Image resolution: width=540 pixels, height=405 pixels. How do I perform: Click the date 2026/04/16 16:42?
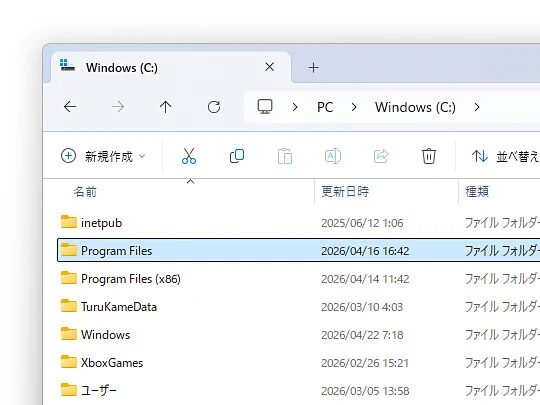pyautogui.click(x=365, y=251)
